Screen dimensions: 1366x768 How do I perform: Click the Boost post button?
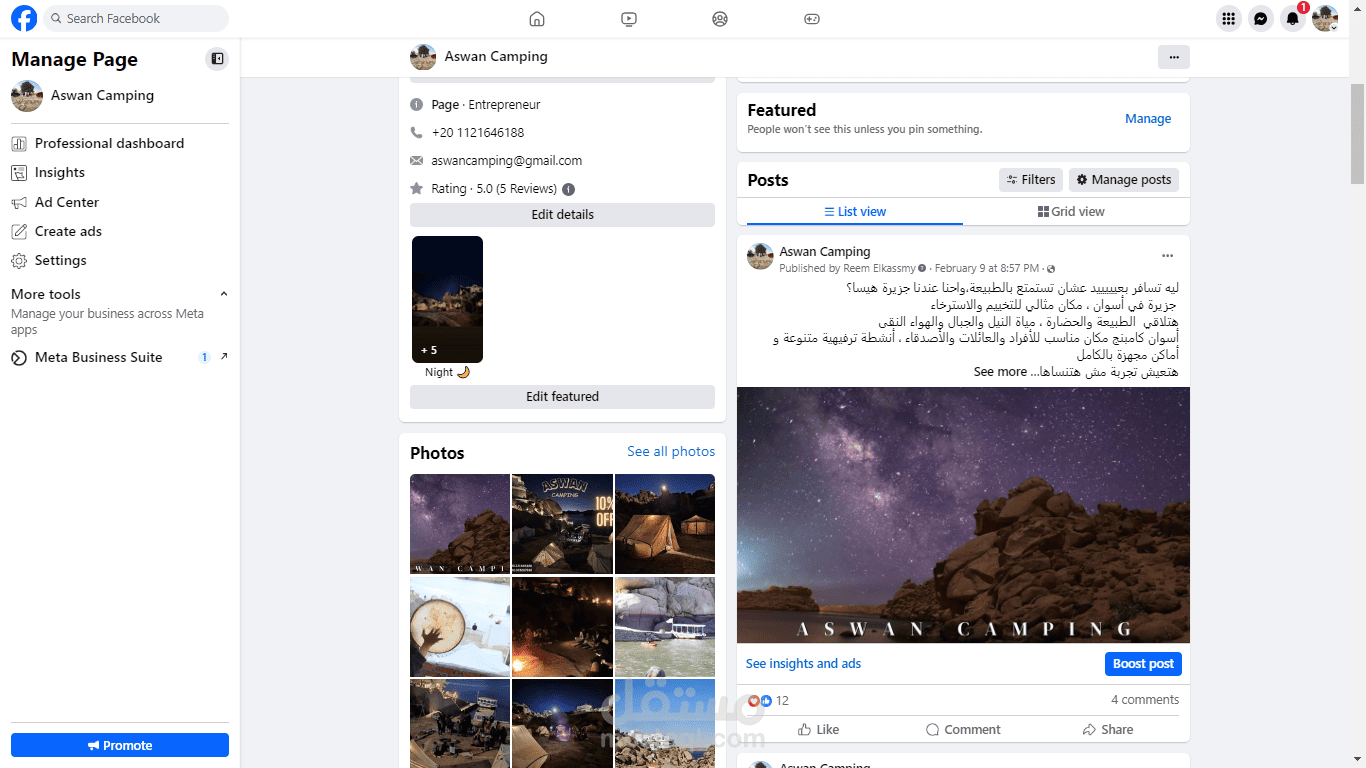[x=1143, y=664]
